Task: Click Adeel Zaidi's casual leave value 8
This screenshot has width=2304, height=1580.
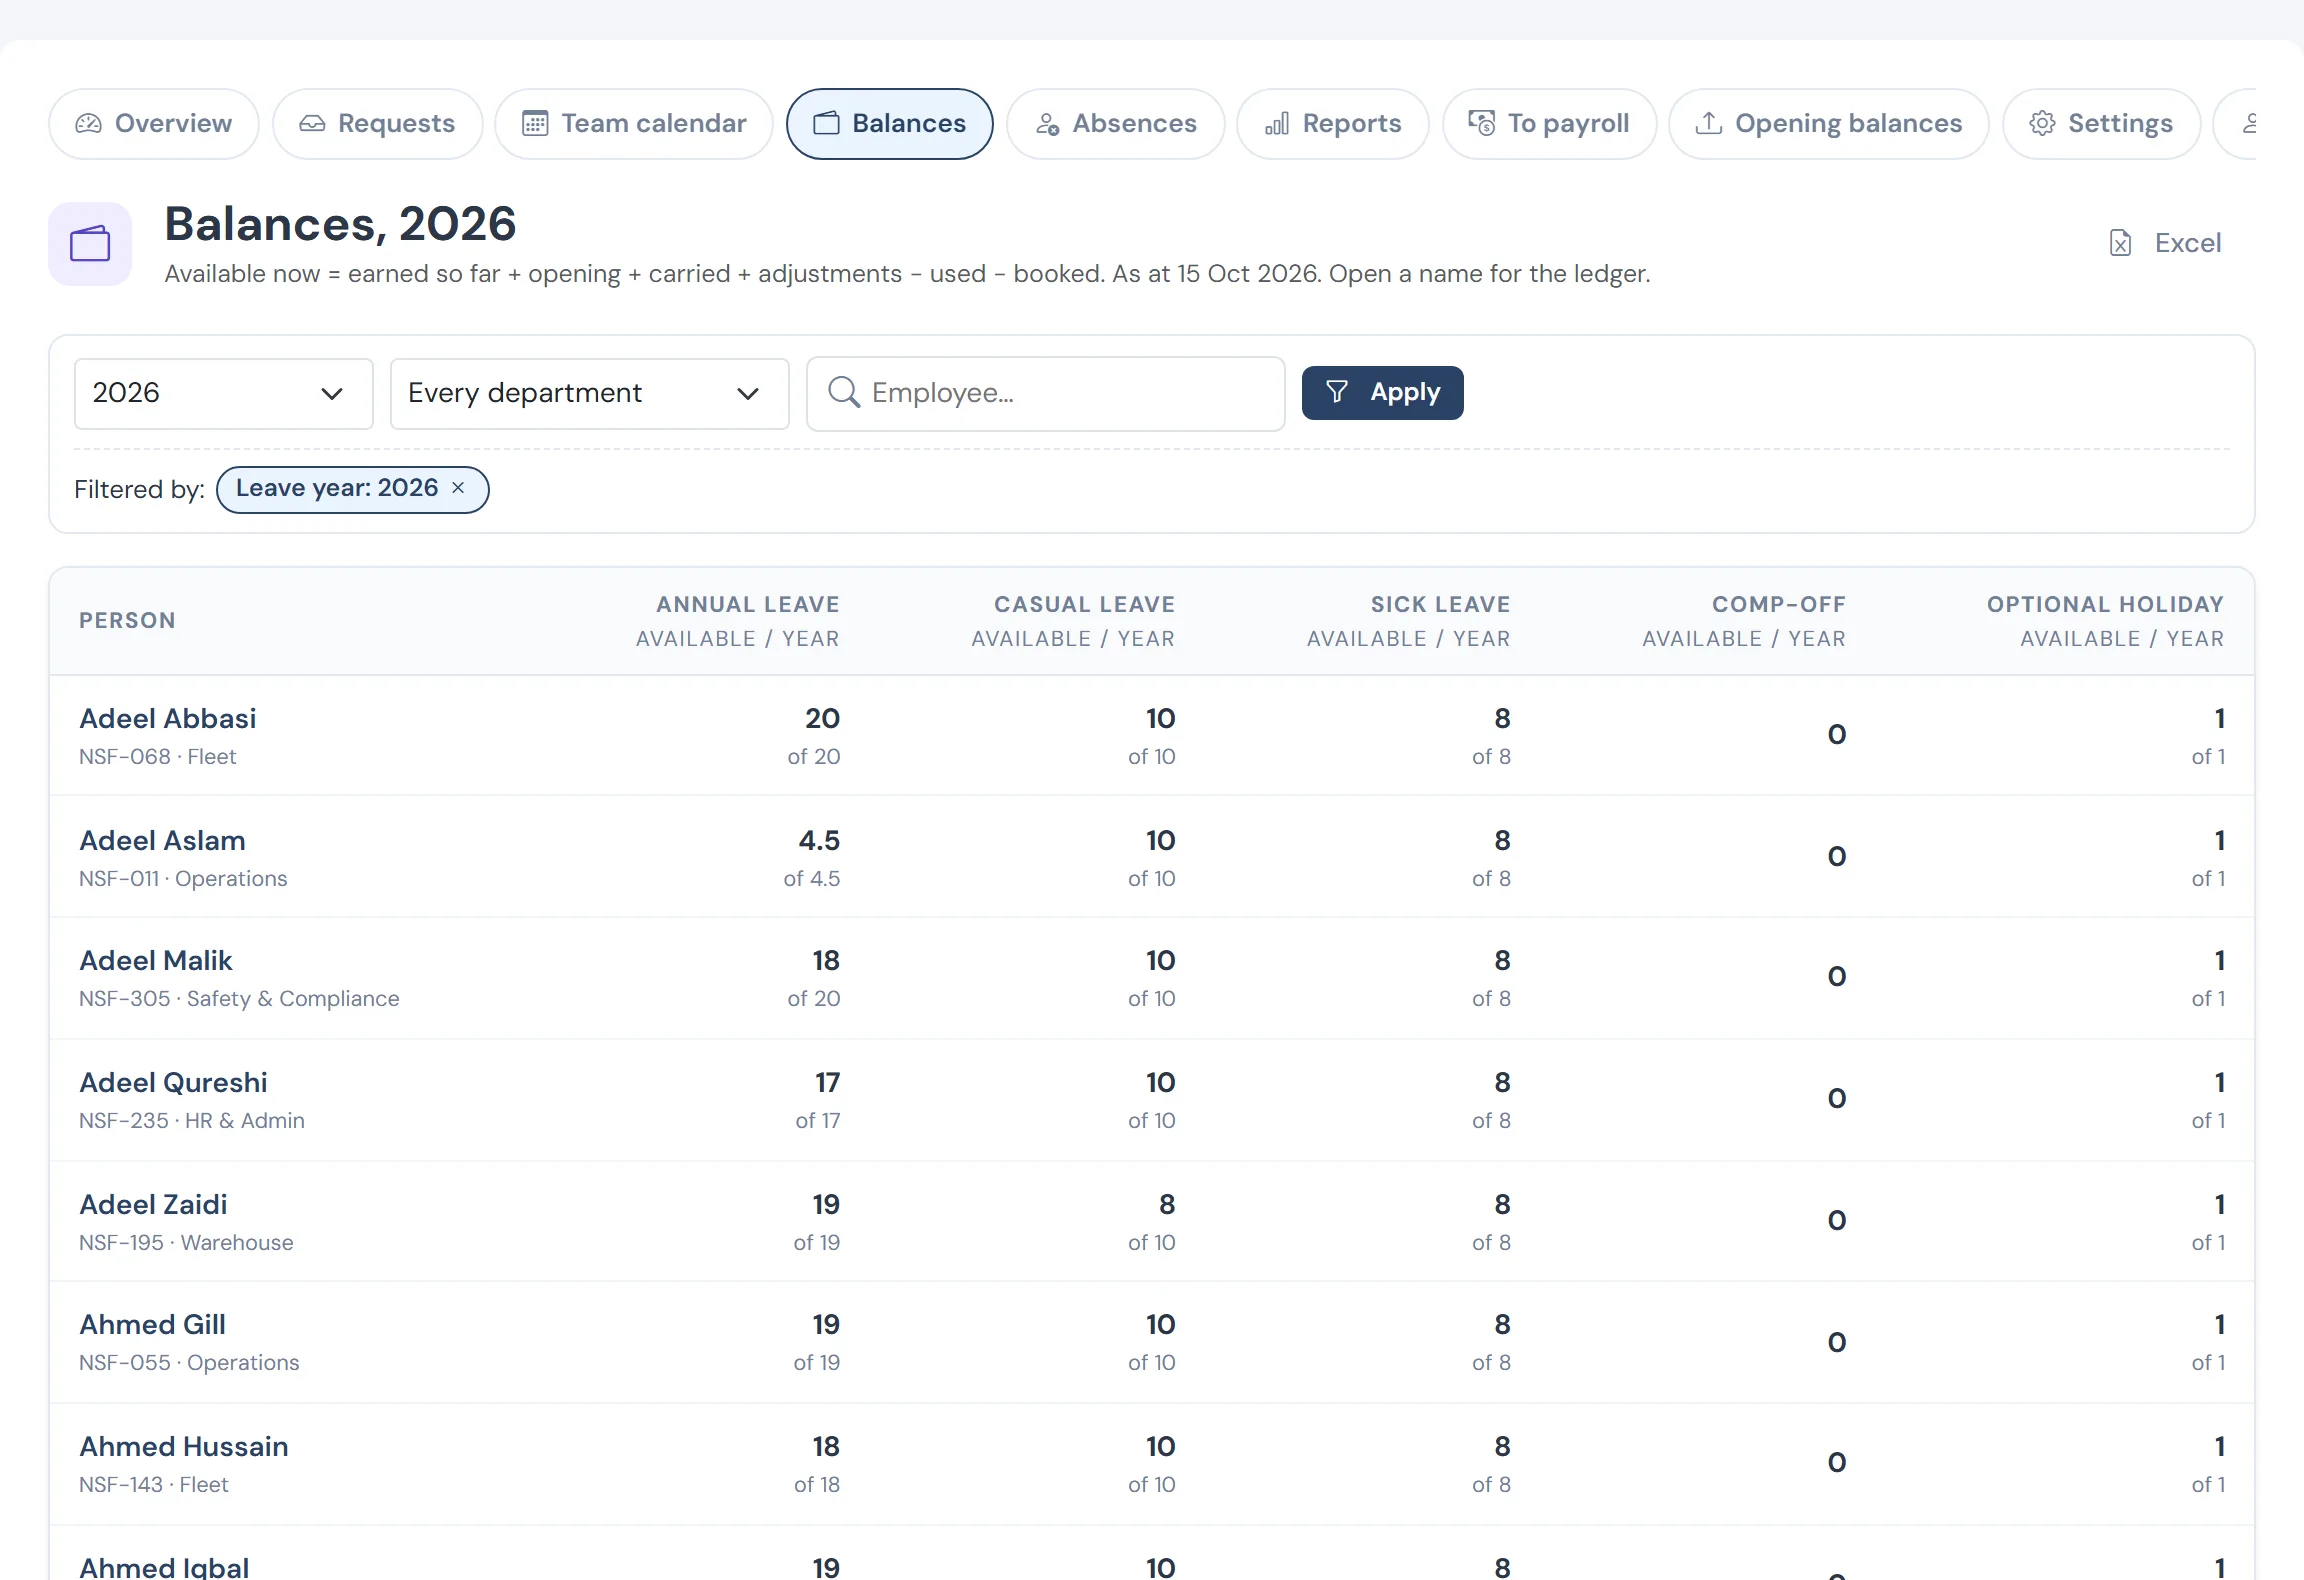Action: click(x=1166, y=1204)
